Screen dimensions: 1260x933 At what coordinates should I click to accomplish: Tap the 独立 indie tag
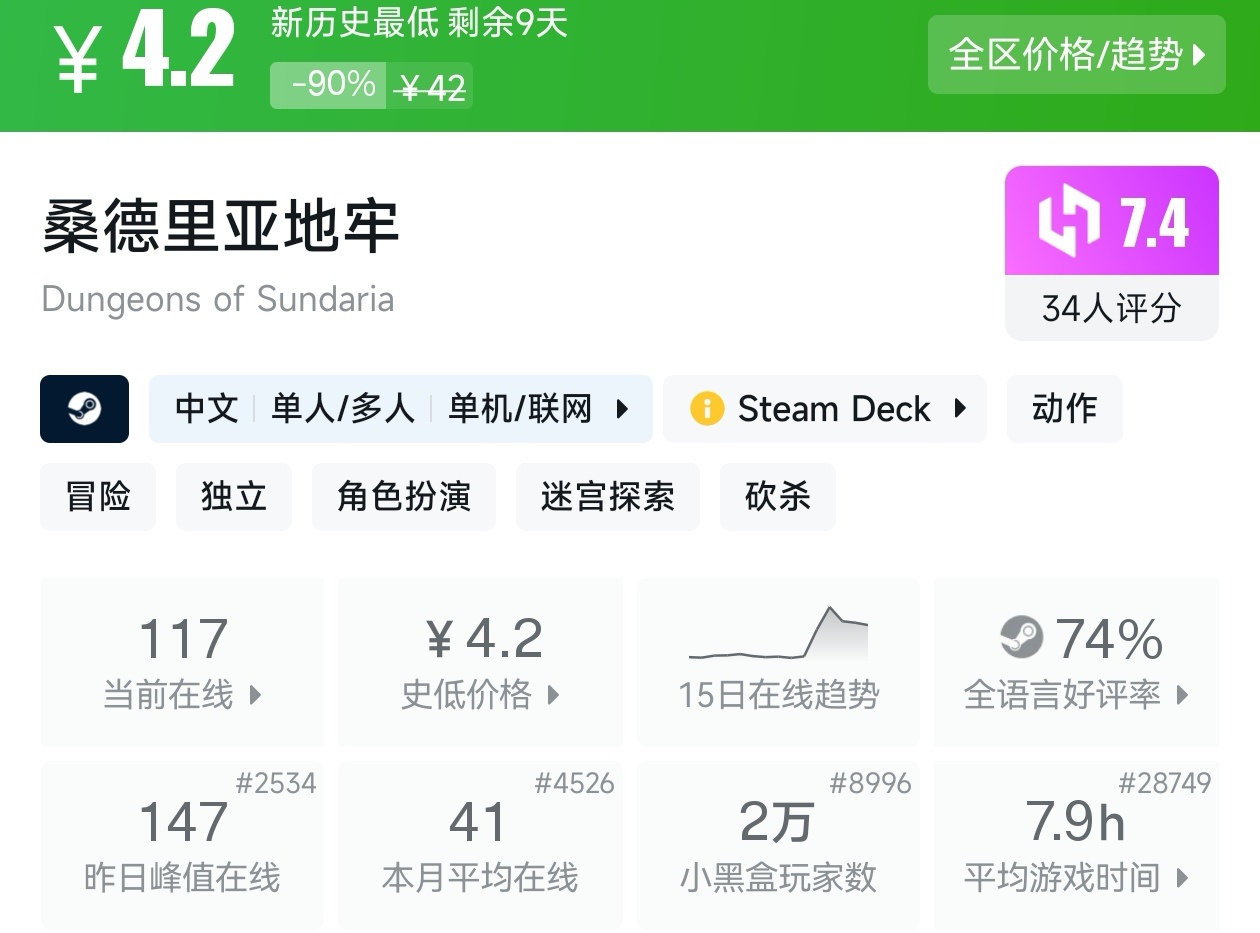233,496
